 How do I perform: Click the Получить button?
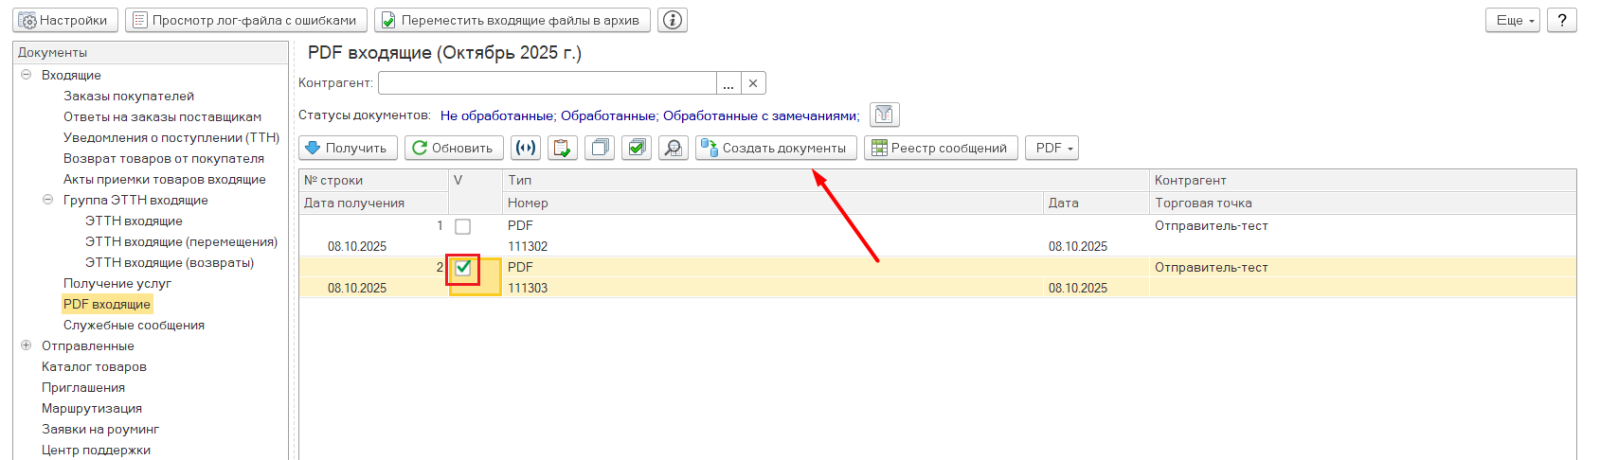347,148
